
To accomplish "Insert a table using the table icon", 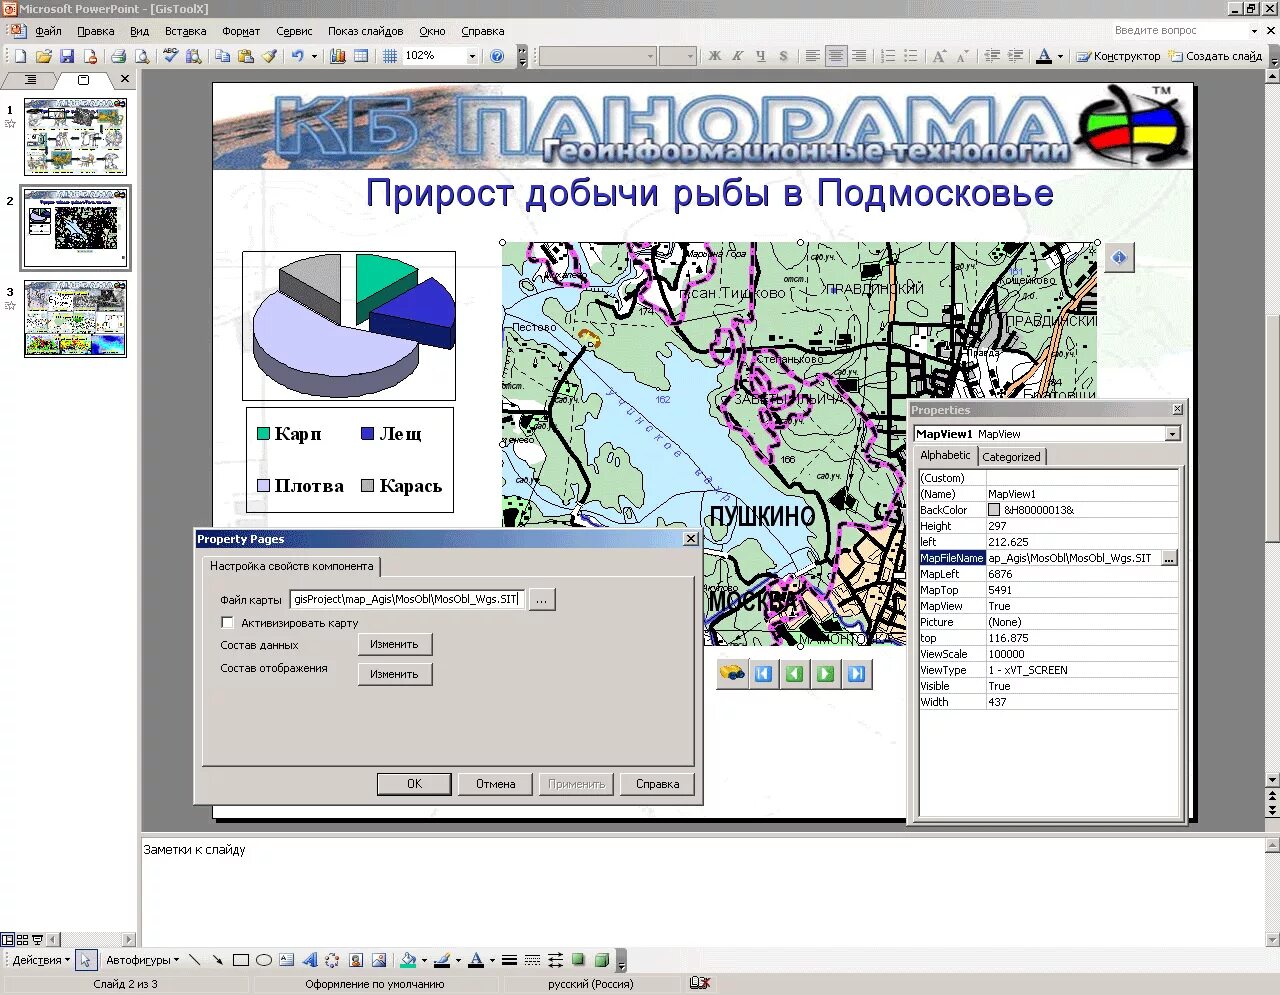I will [x=361, y=57].
